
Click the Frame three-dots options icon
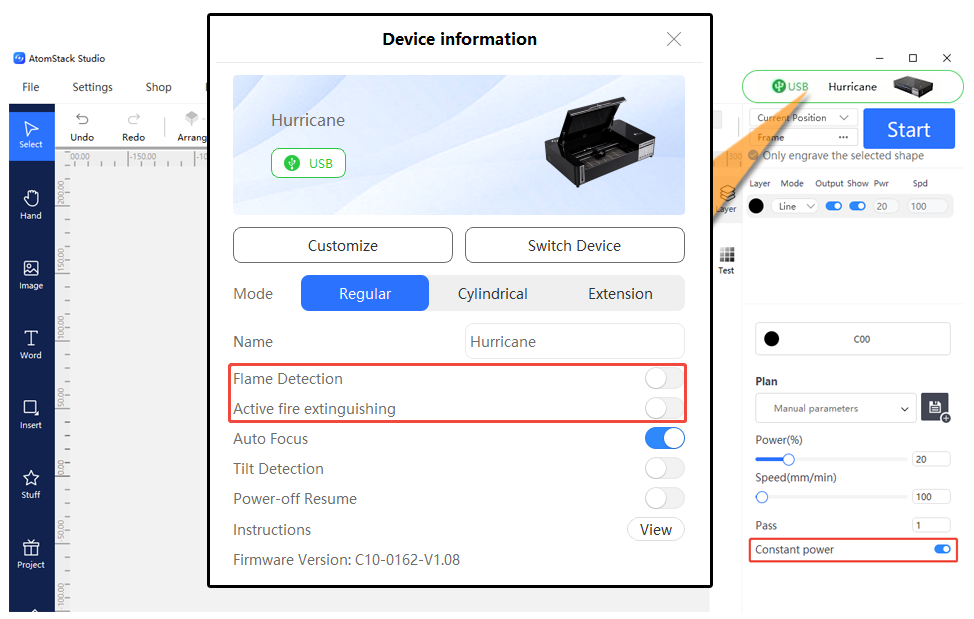pyautogui.click(x=843, y=137)
